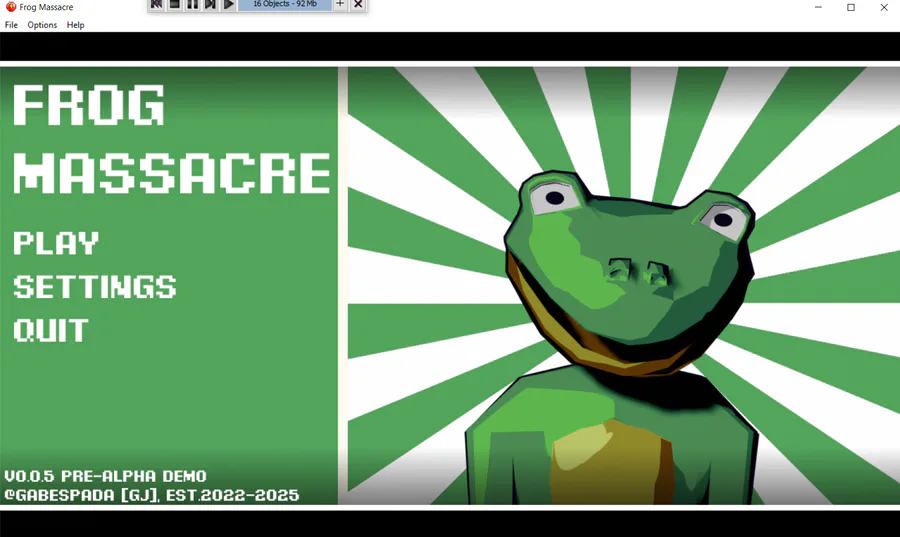Screen dimensions: 900x537
Task: Click the FROG MASSACRE title logo
Action: [x=172, y=139]
